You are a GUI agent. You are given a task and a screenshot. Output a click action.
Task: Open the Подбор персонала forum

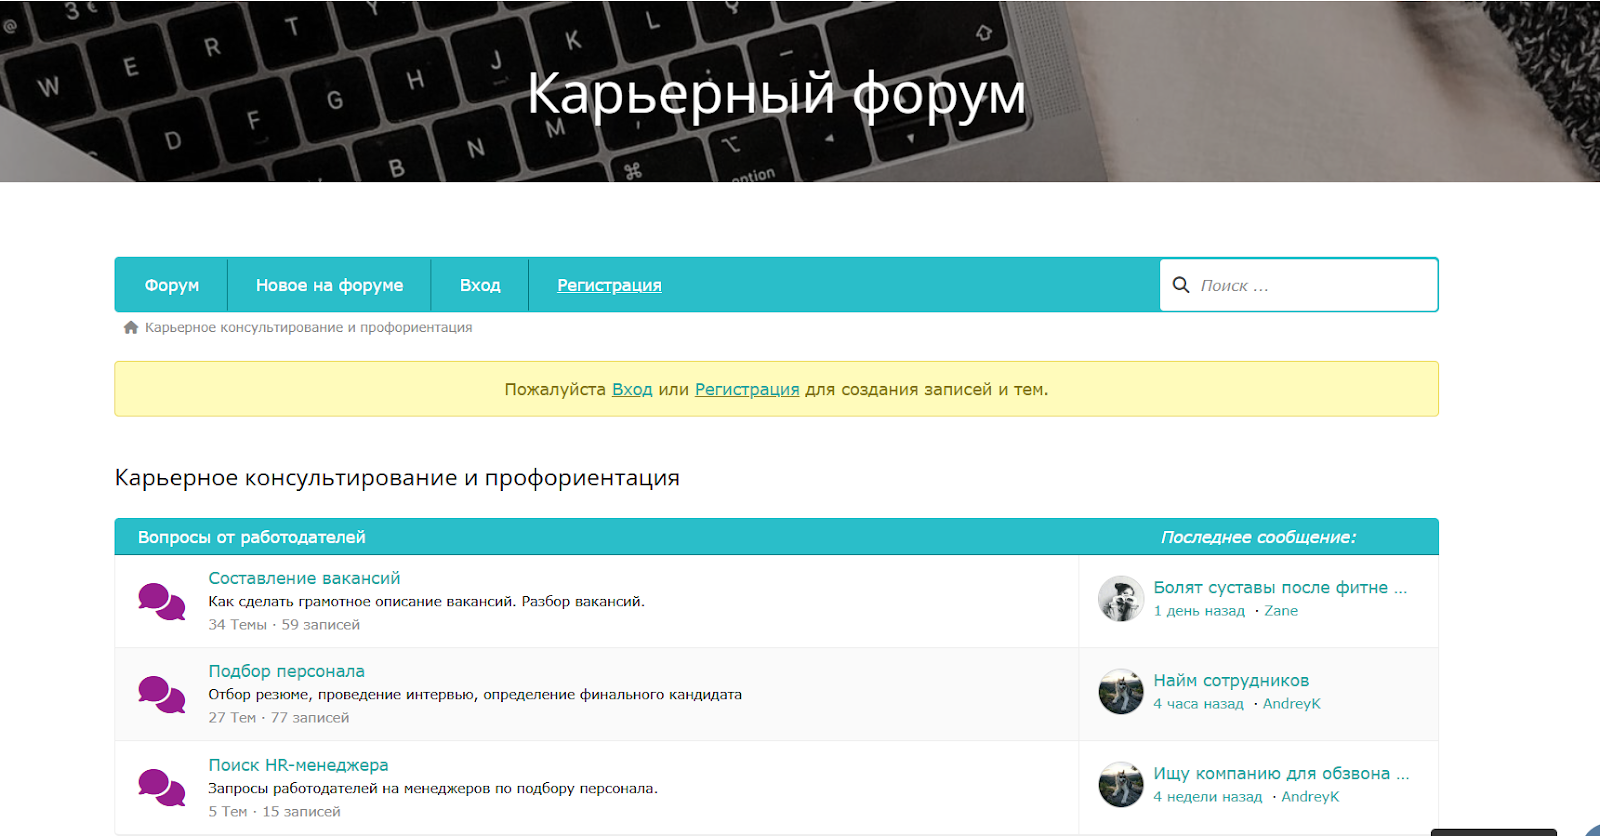click(x=286, y=671)
